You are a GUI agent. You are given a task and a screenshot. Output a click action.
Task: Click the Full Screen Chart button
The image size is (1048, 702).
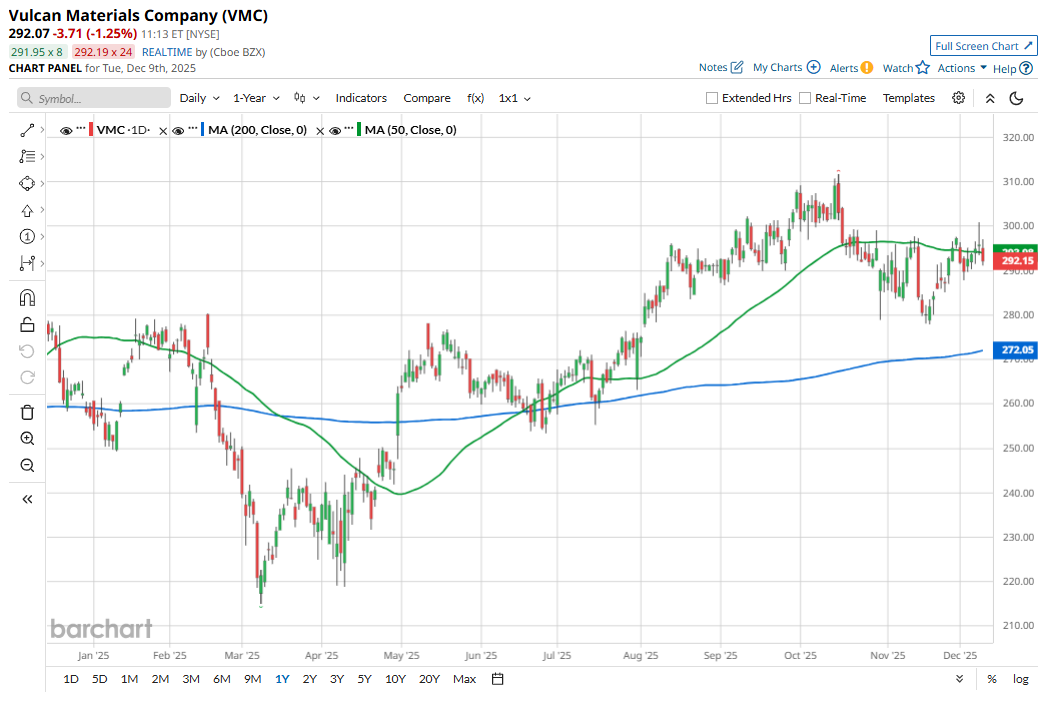click(x=983, y=46)
